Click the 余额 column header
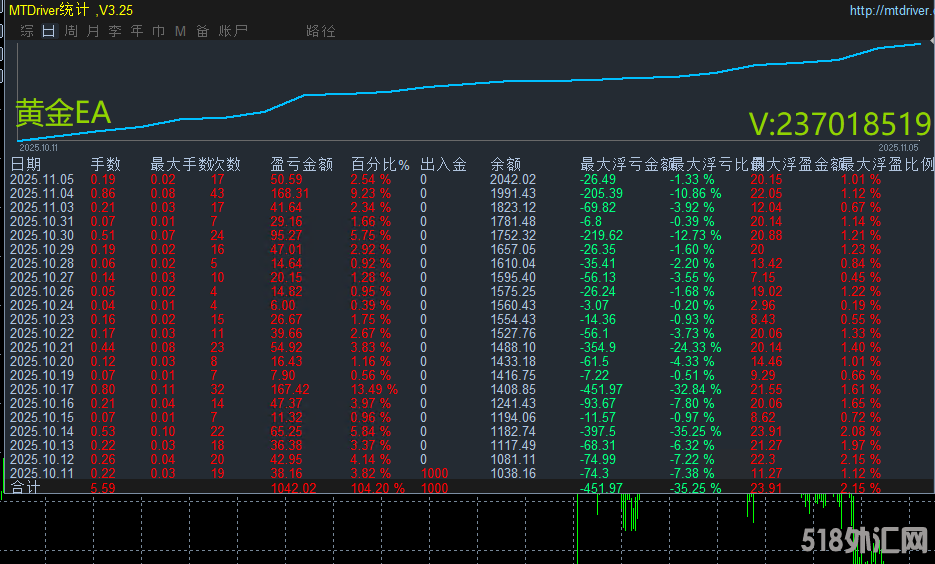Screen dimensions: 935x564 click(x=505, y=164)
